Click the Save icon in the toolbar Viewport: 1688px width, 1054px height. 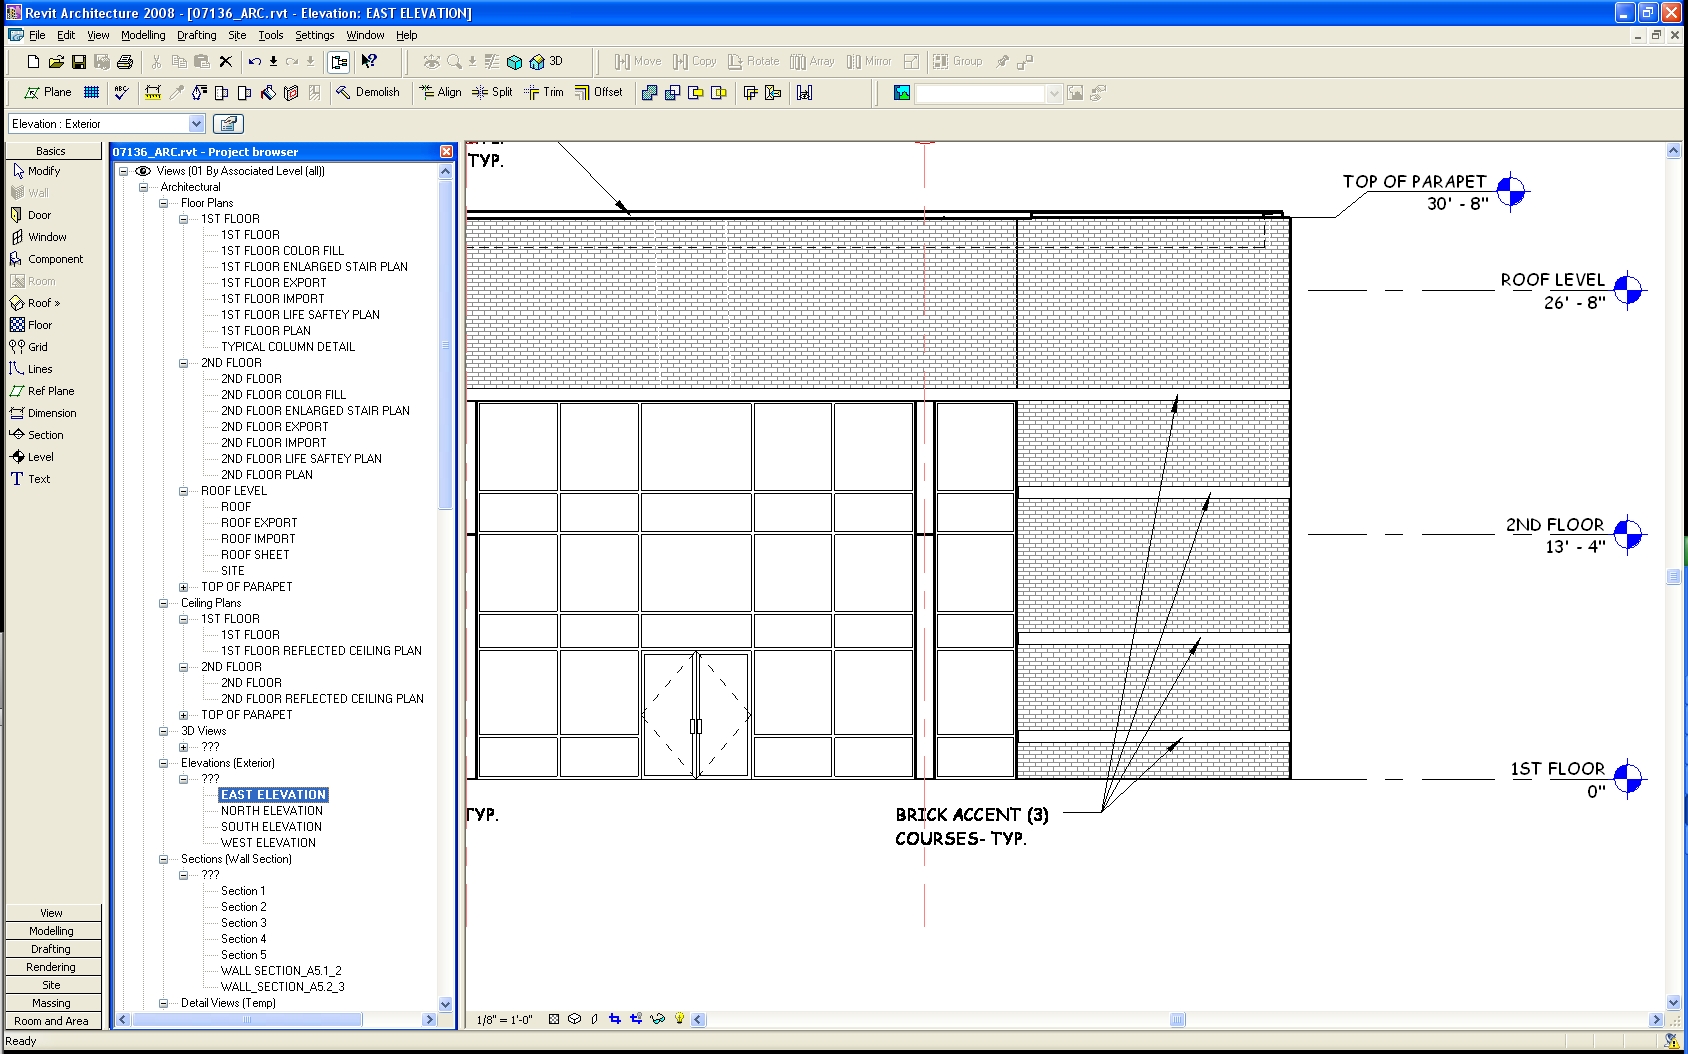[79, 62]
